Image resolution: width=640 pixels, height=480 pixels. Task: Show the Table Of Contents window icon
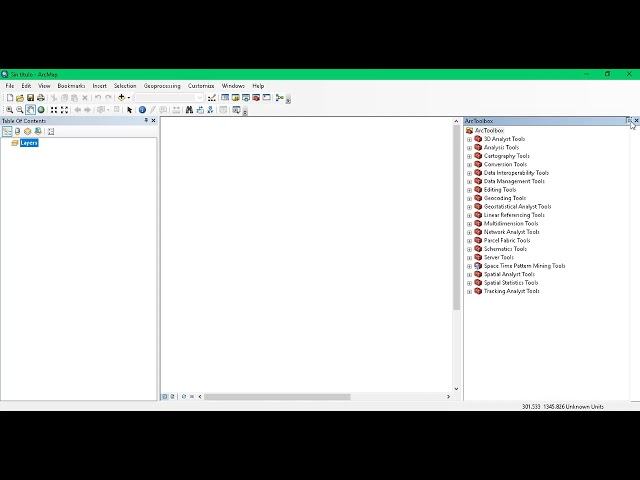pos(225,98)
